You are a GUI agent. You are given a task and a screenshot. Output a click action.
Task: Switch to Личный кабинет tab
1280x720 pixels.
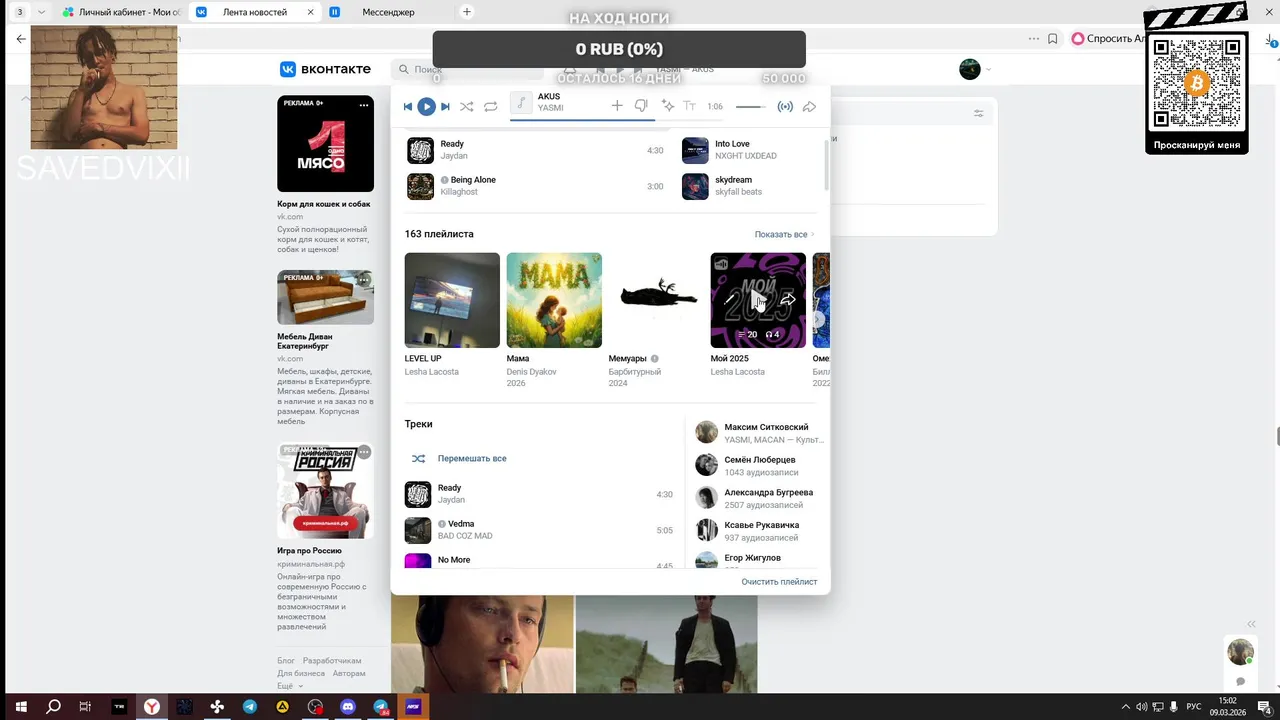click(x=121, y=12)
